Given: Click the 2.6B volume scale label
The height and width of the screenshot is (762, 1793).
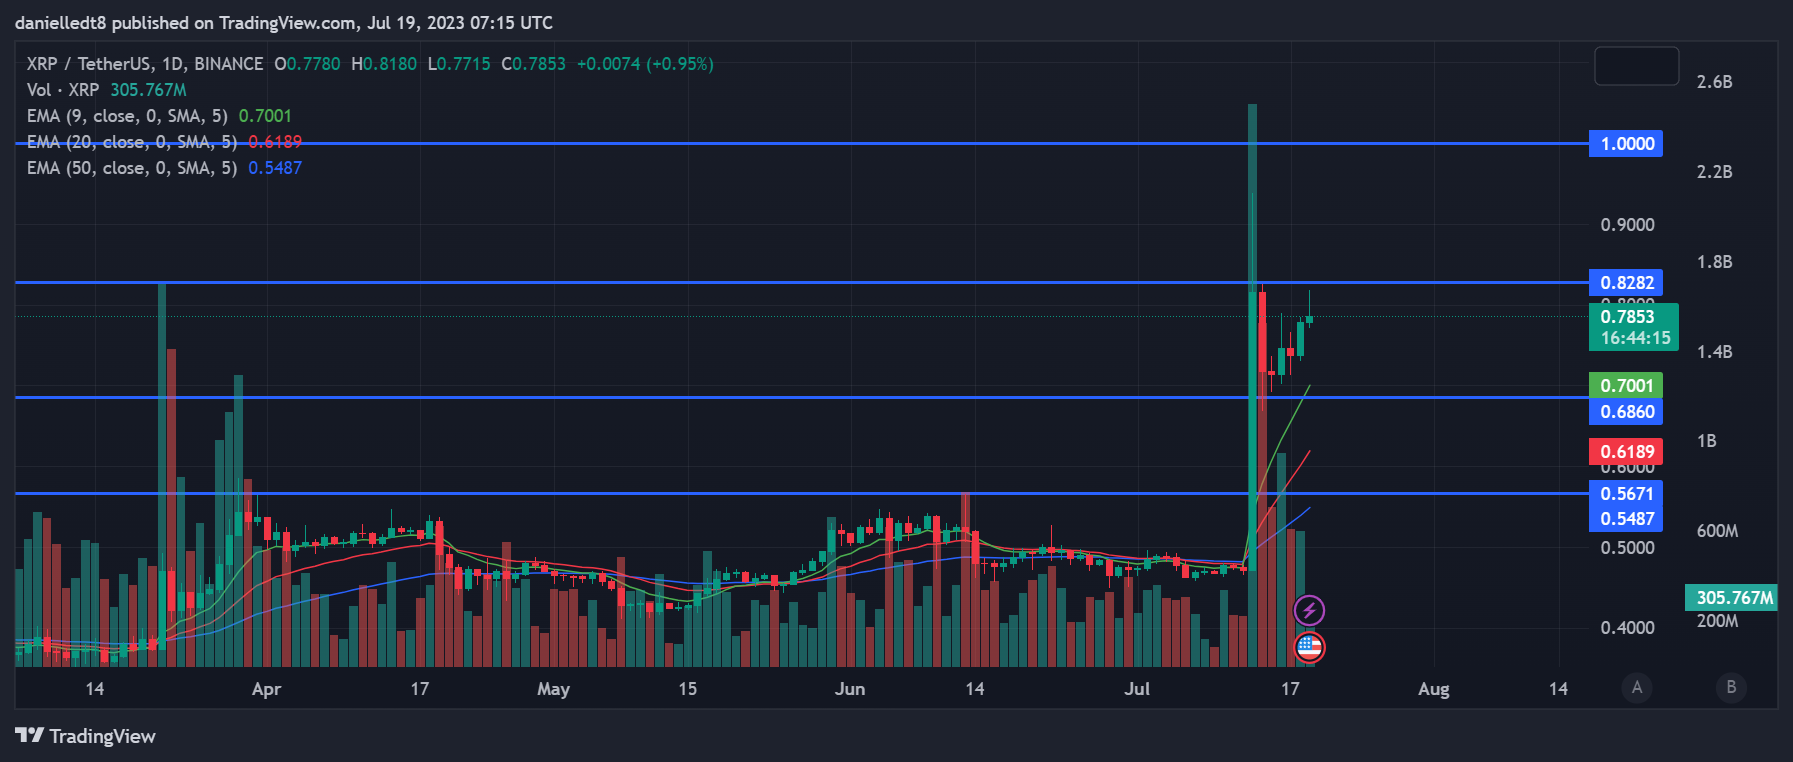Looking at the screenshot, I should pyautogui.click(x=1714, y=82).
